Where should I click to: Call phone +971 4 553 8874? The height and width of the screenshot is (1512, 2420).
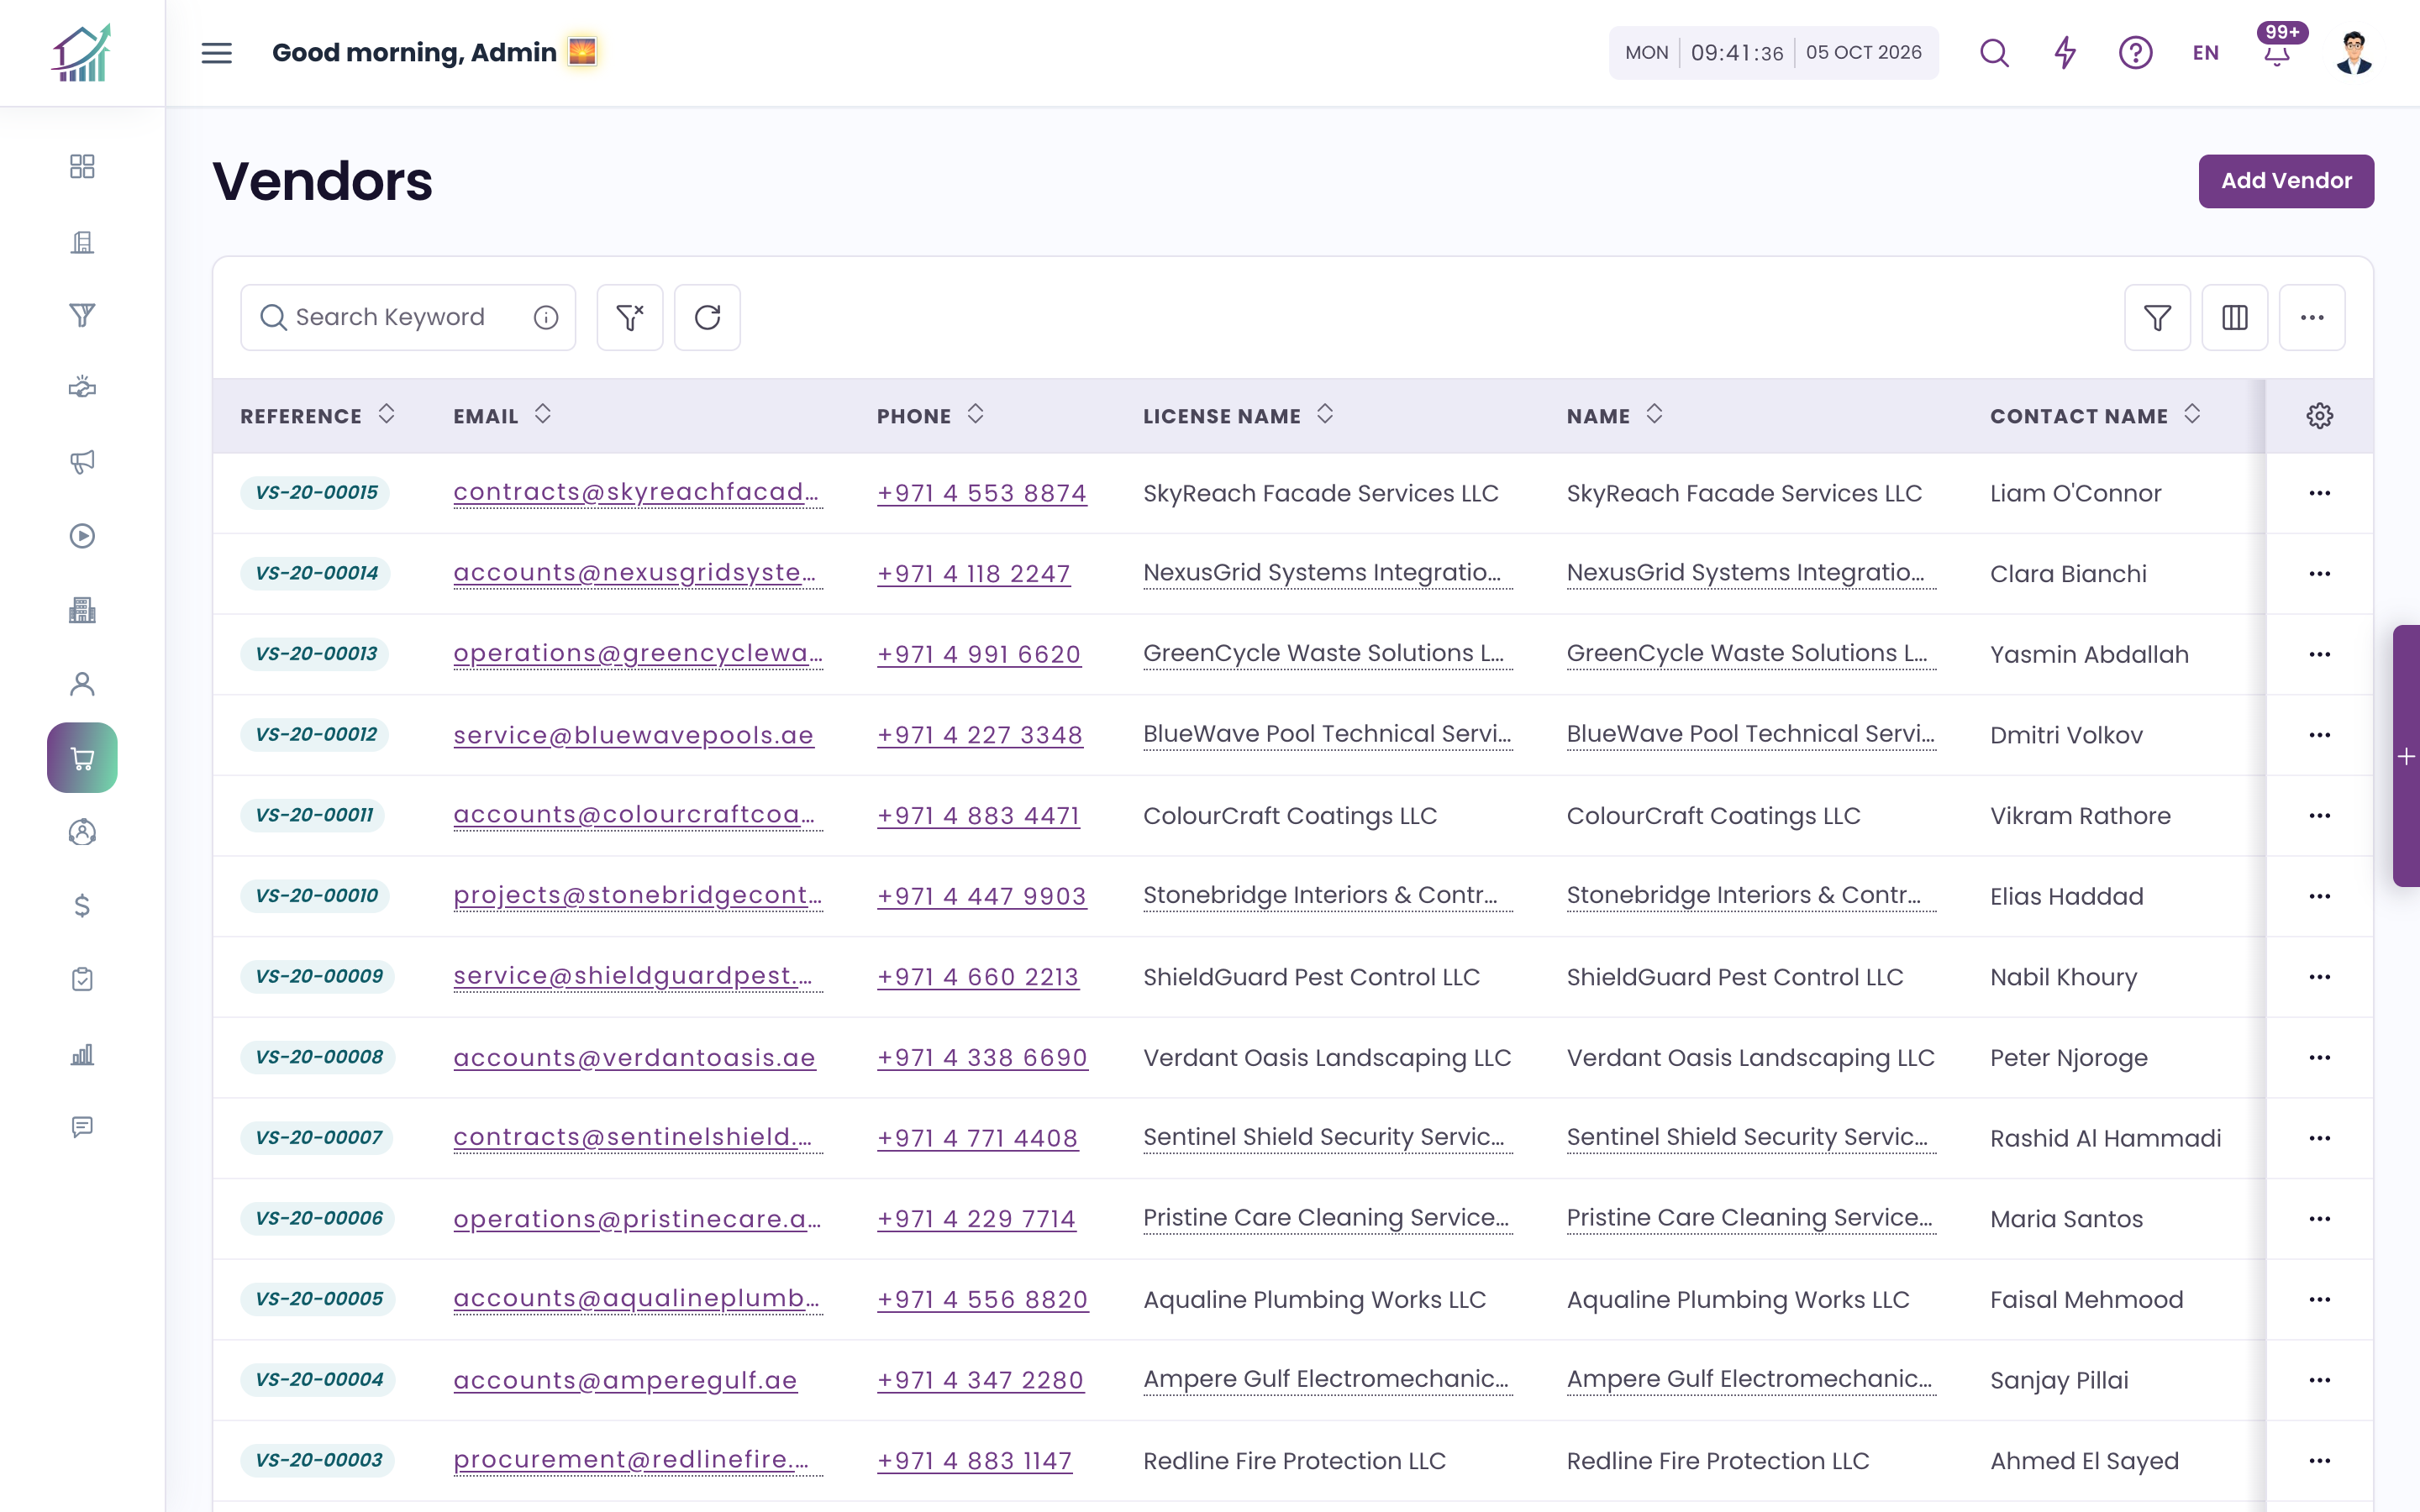click(981, 493)
